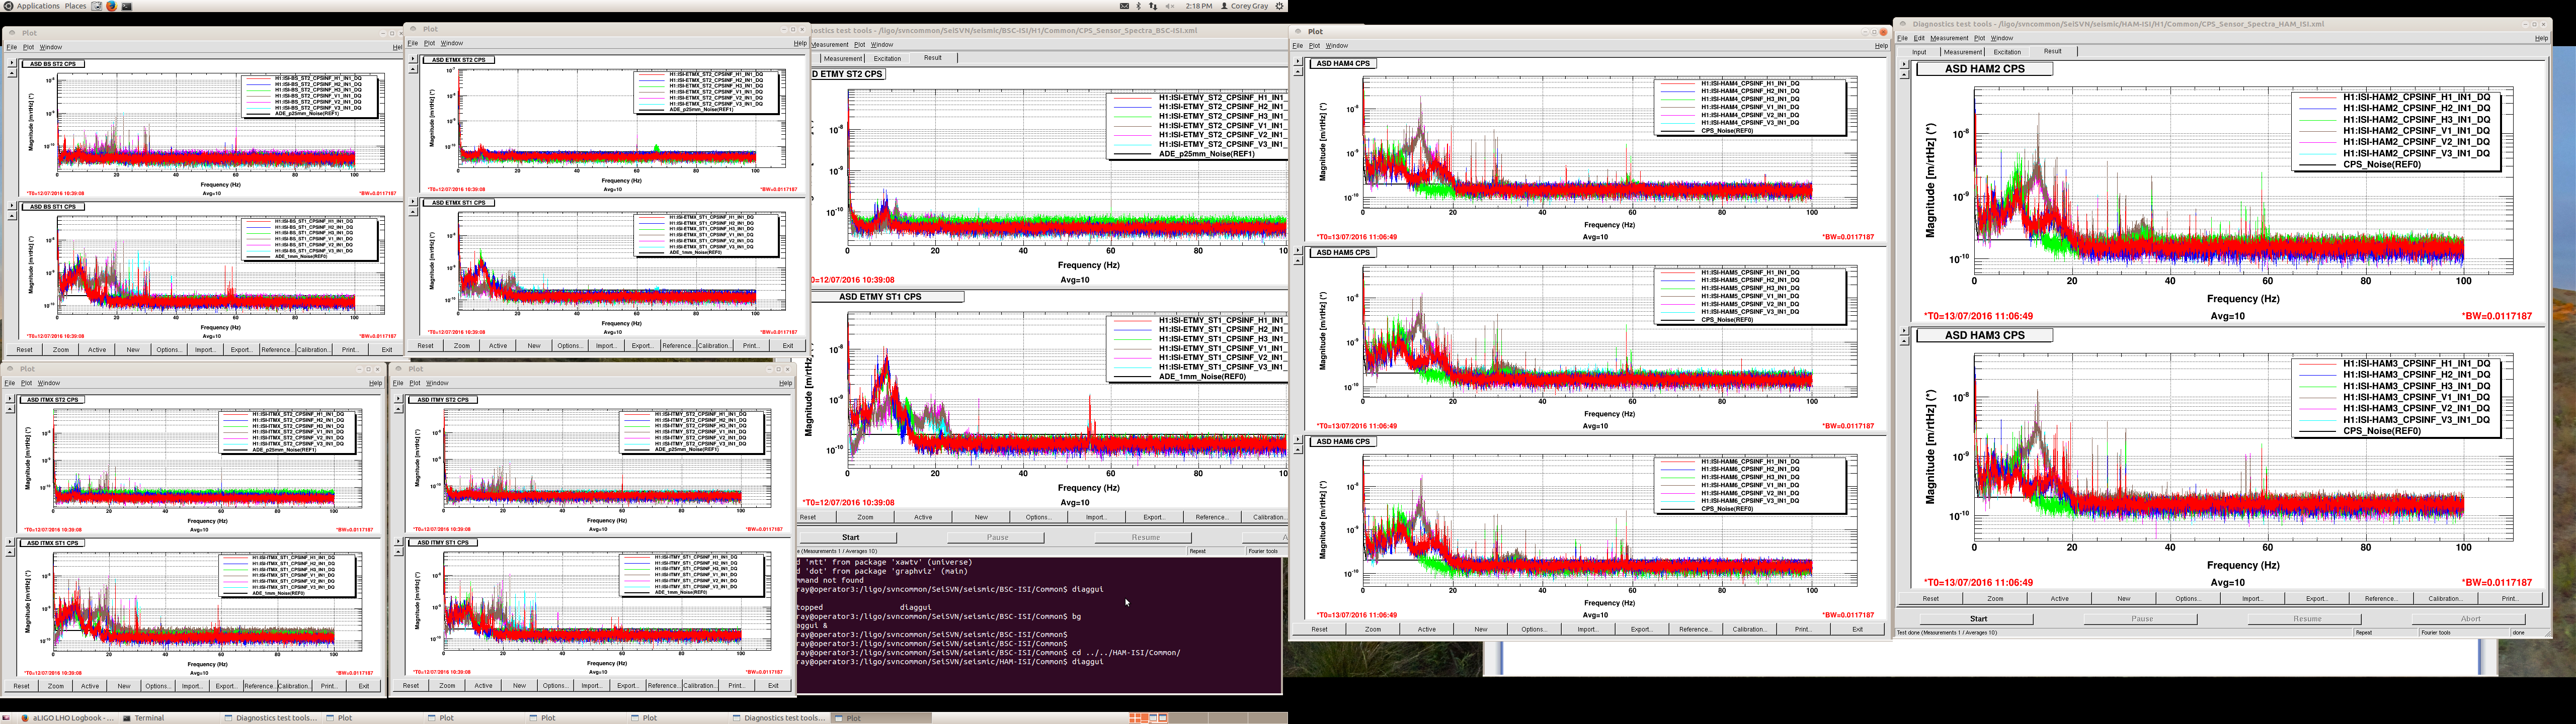Click Repeat field in HAM diagnostics status bar
This screenshot has height=724, width=2576.
(2386, 632)
